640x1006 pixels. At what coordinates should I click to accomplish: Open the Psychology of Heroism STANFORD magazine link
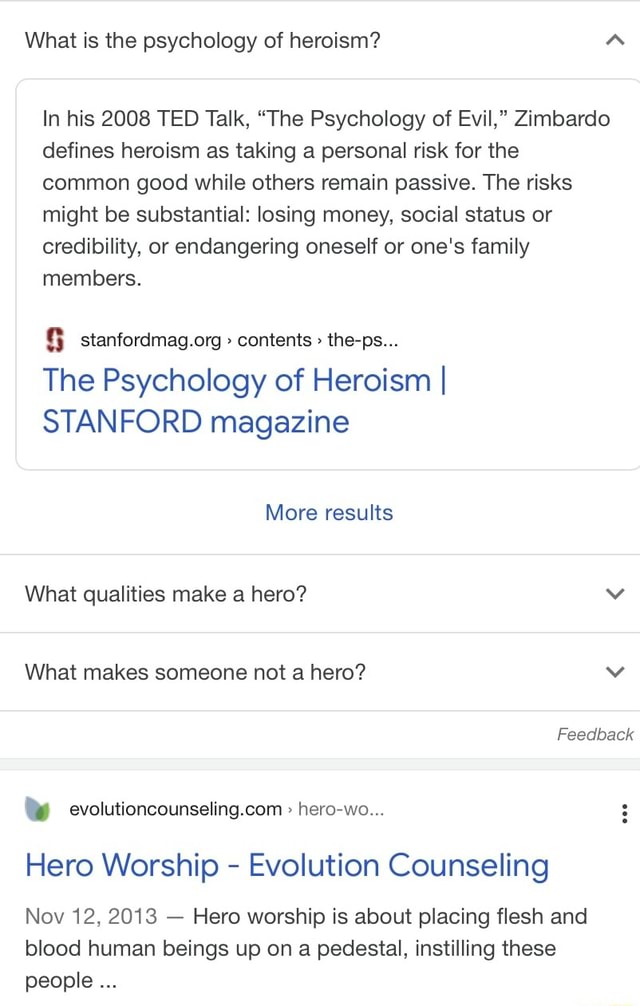click(x=243, y=402)
